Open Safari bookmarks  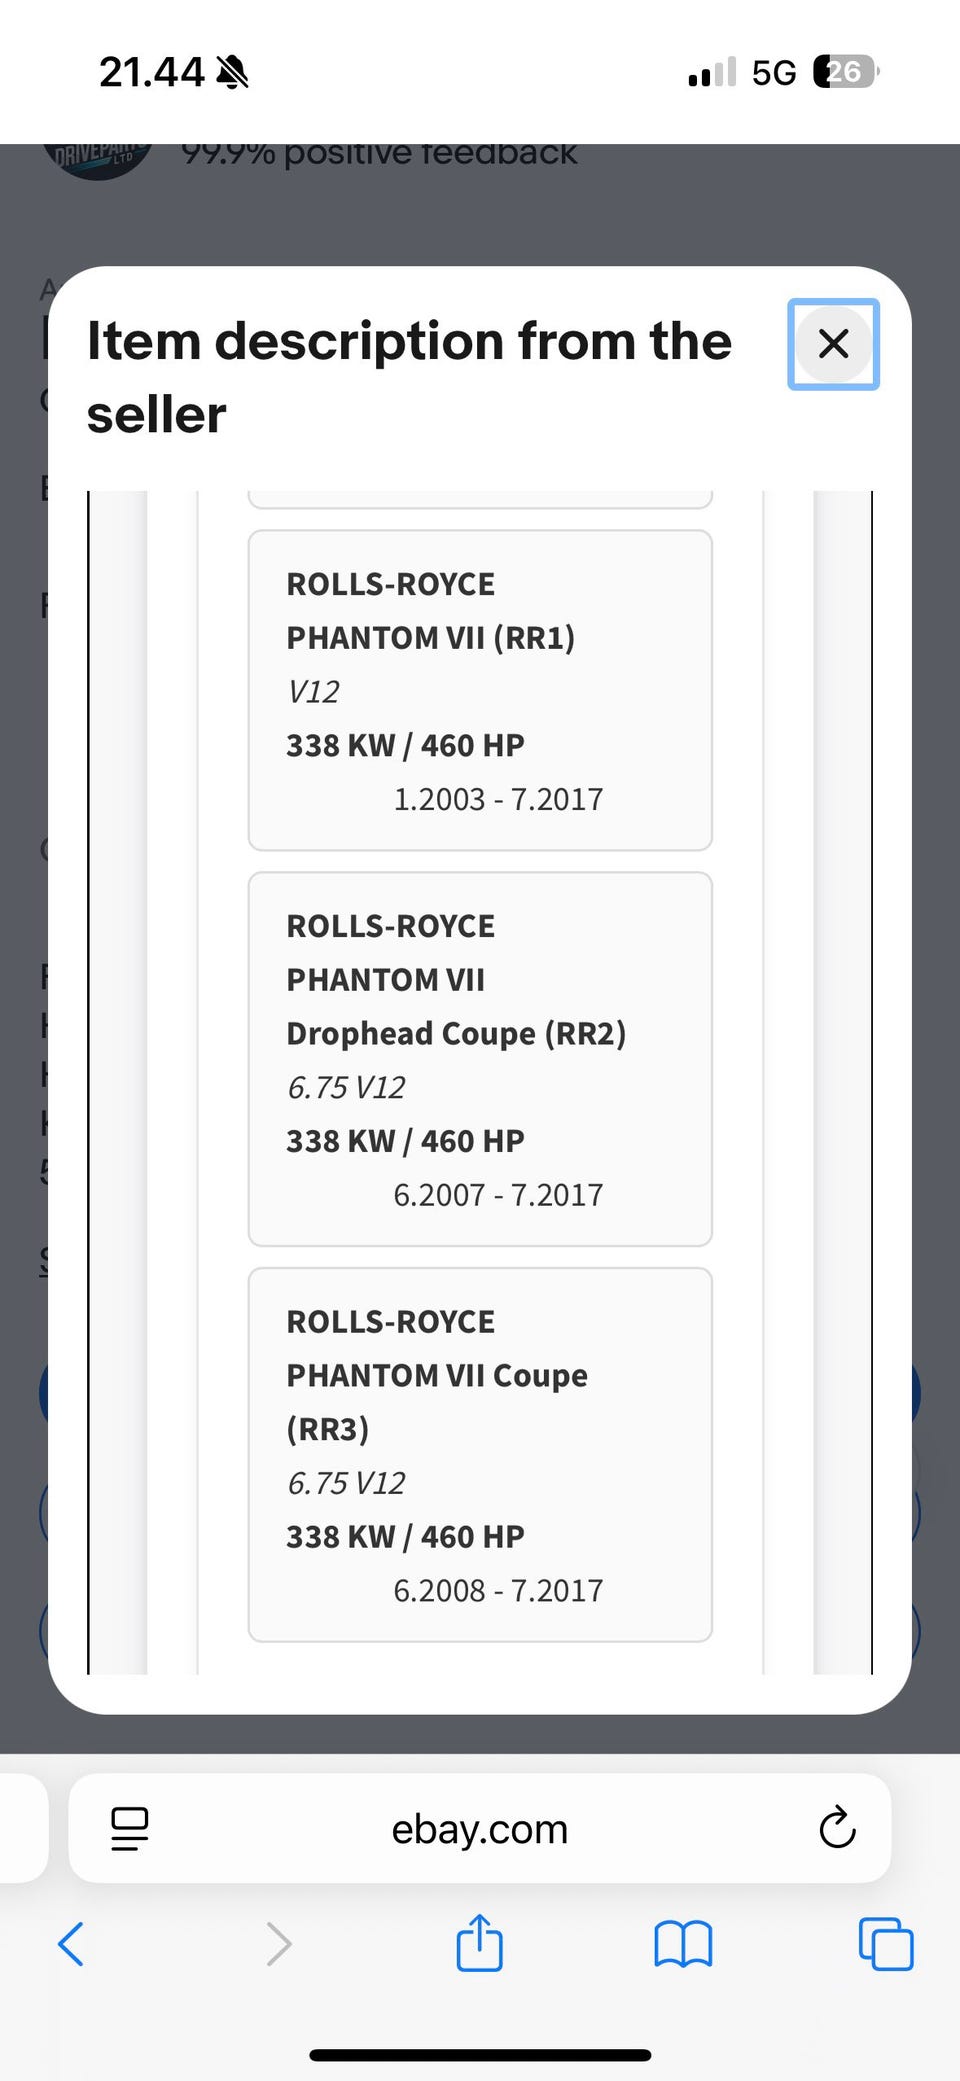tap(683, 1944)
